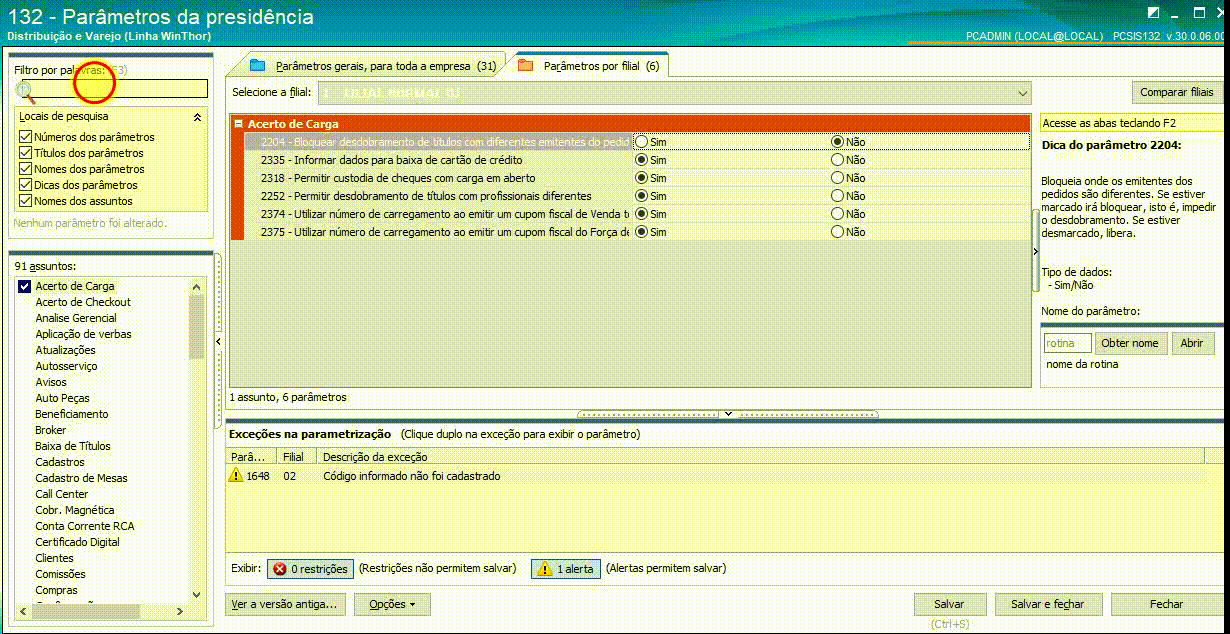Choose Sim for parameter 2375
Image resolution: width=1230 pixels, height=634 pixels.
click(641, 232)
